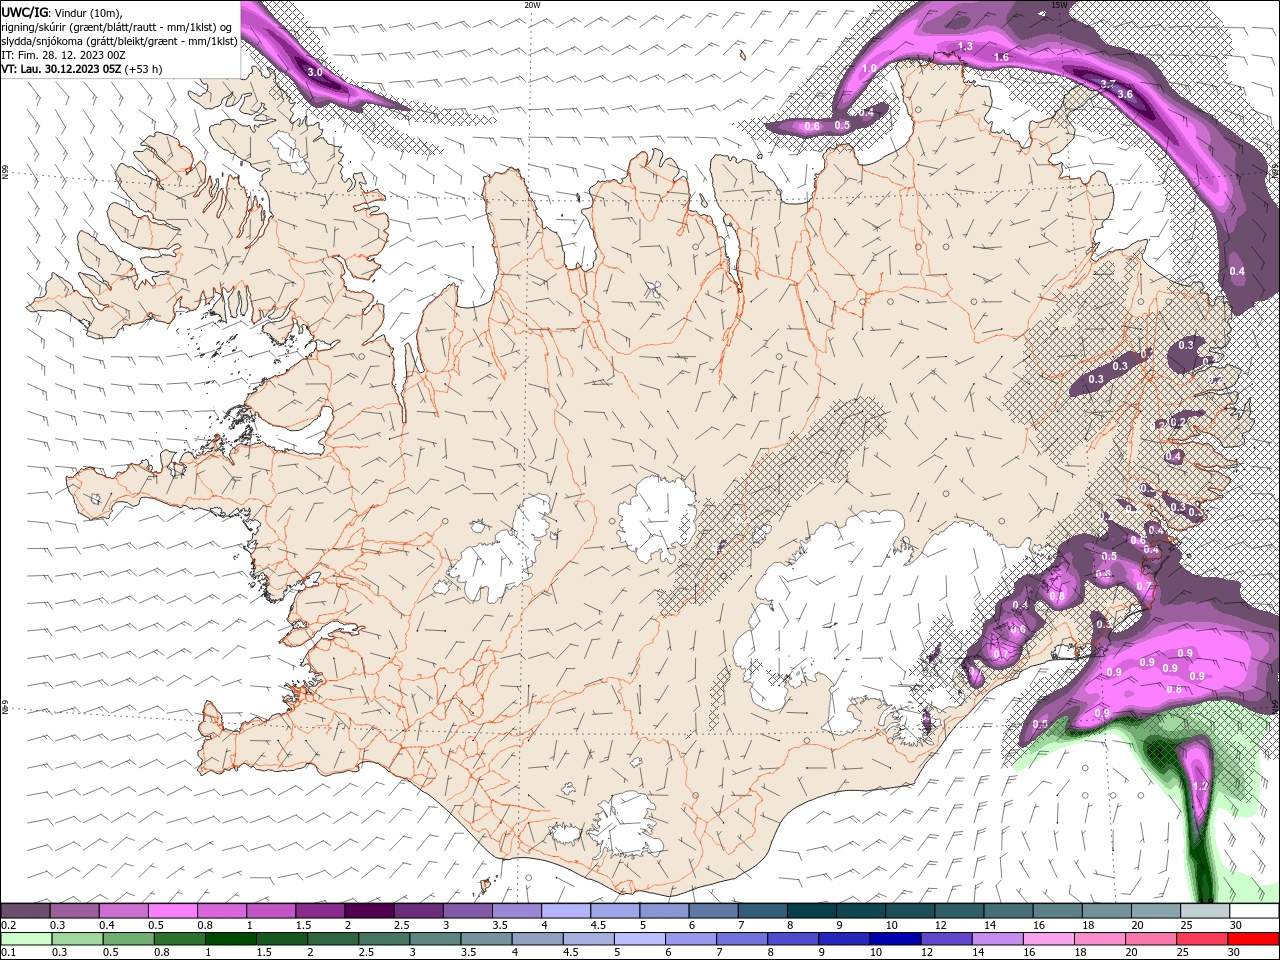Click the 1.6 precipitation value on the map
The width and height of the screenshot is (1280, 960).
point(1002,58)
